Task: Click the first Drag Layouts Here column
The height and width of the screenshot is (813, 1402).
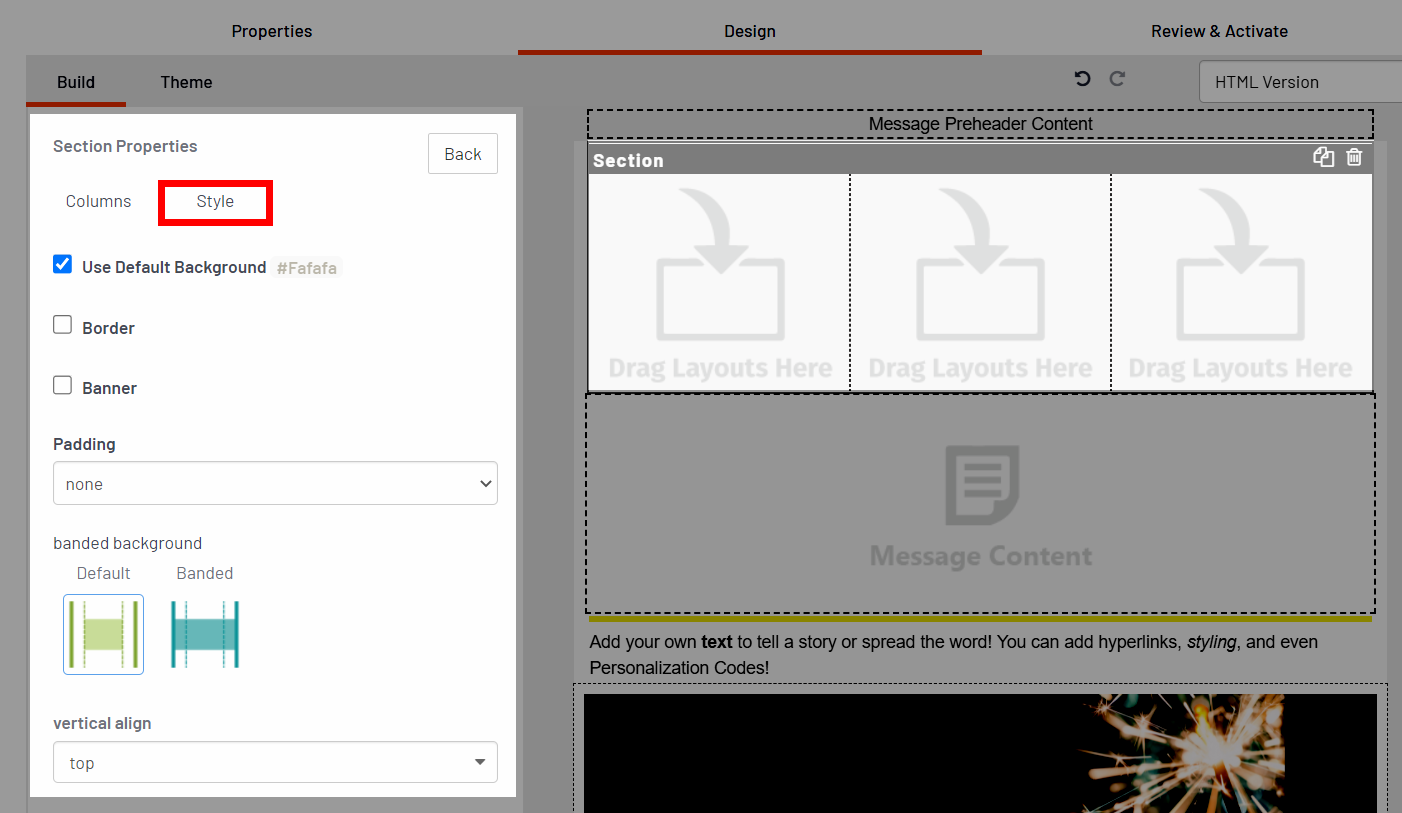Action: tap(719, 283)
